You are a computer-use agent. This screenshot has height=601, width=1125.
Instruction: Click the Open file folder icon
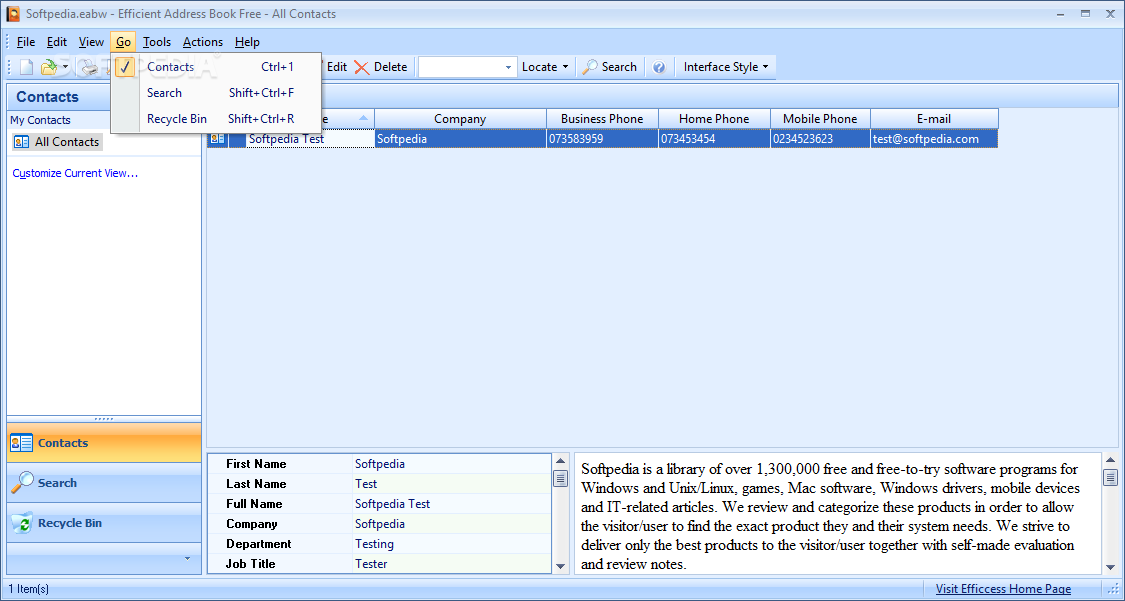48,67
